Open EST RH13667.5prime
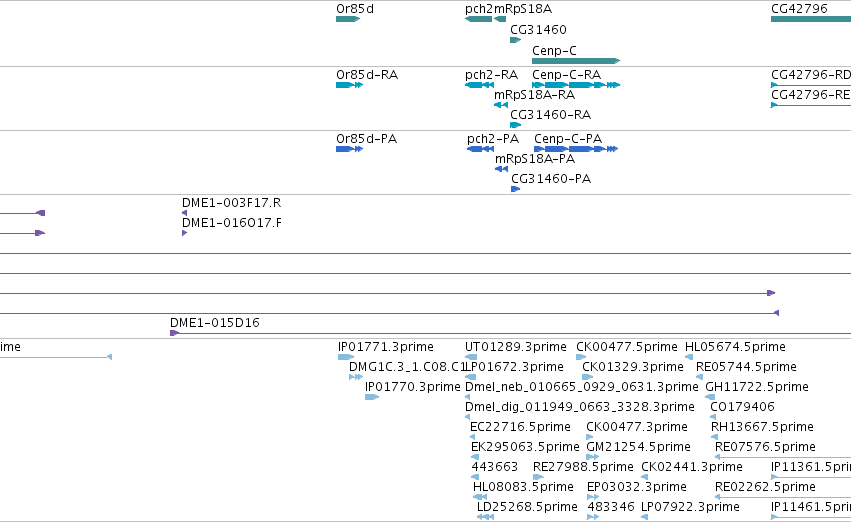 click(x=714, y=437)
